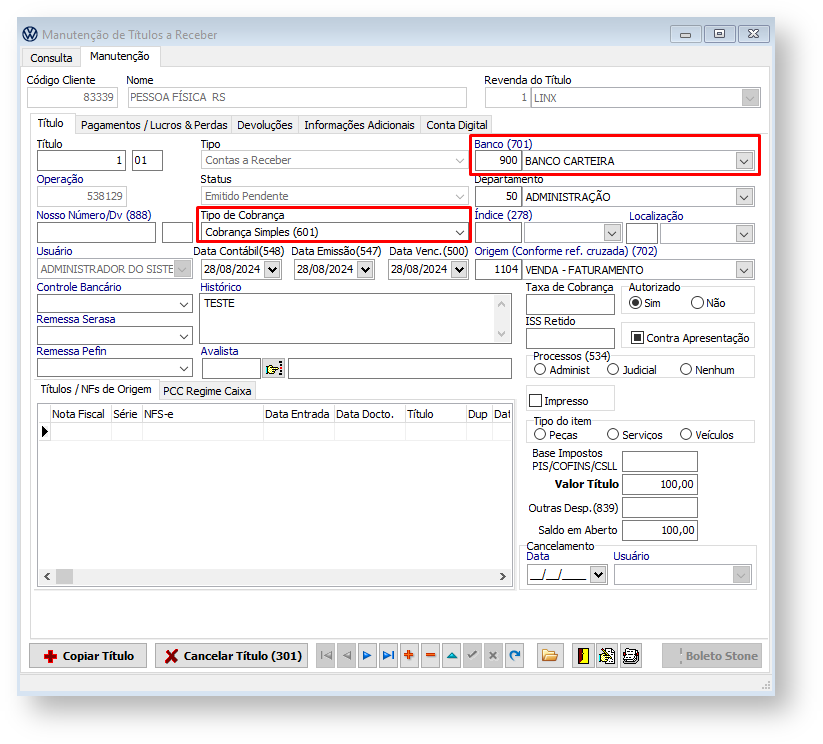The image size is (823, 744).
Task: Click Data Entrada column header
Action: (297, 414)
